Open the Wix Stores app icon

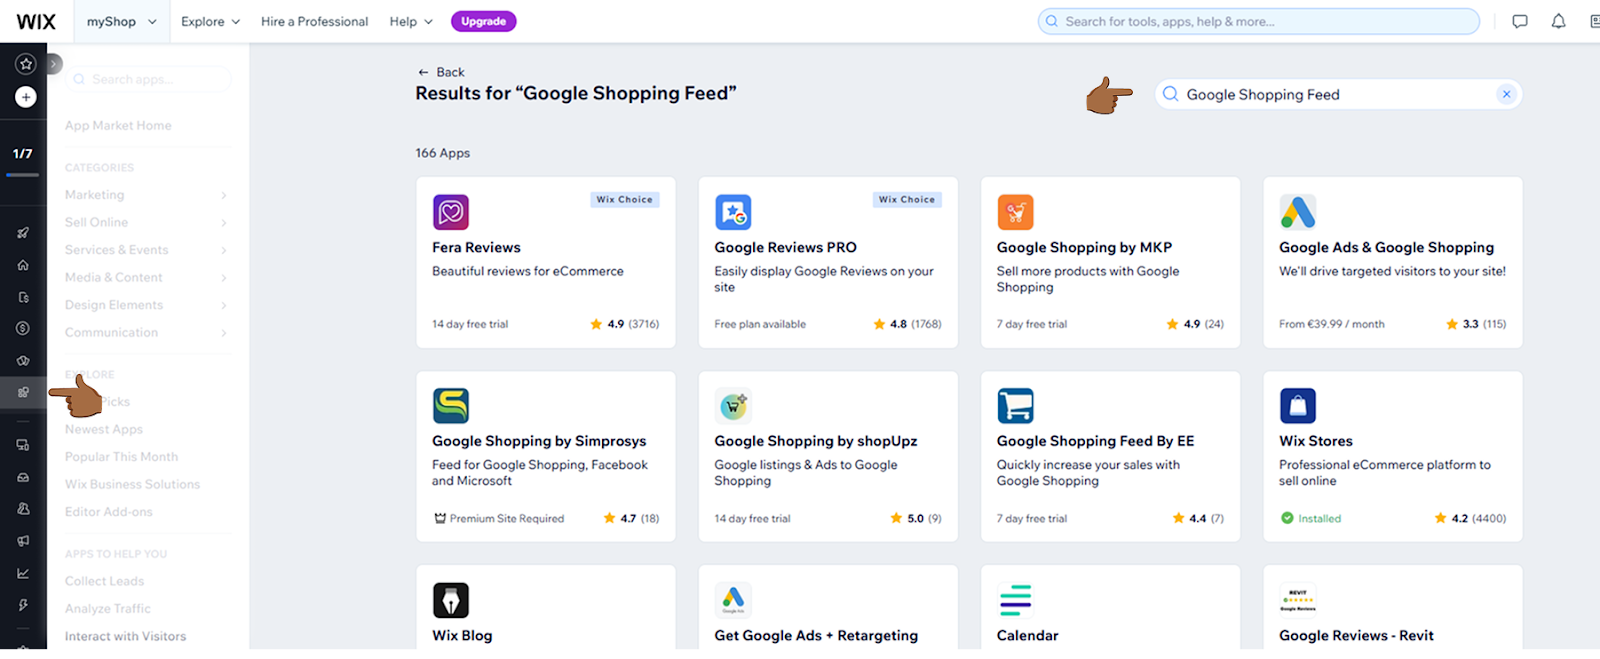point(1298,406)
